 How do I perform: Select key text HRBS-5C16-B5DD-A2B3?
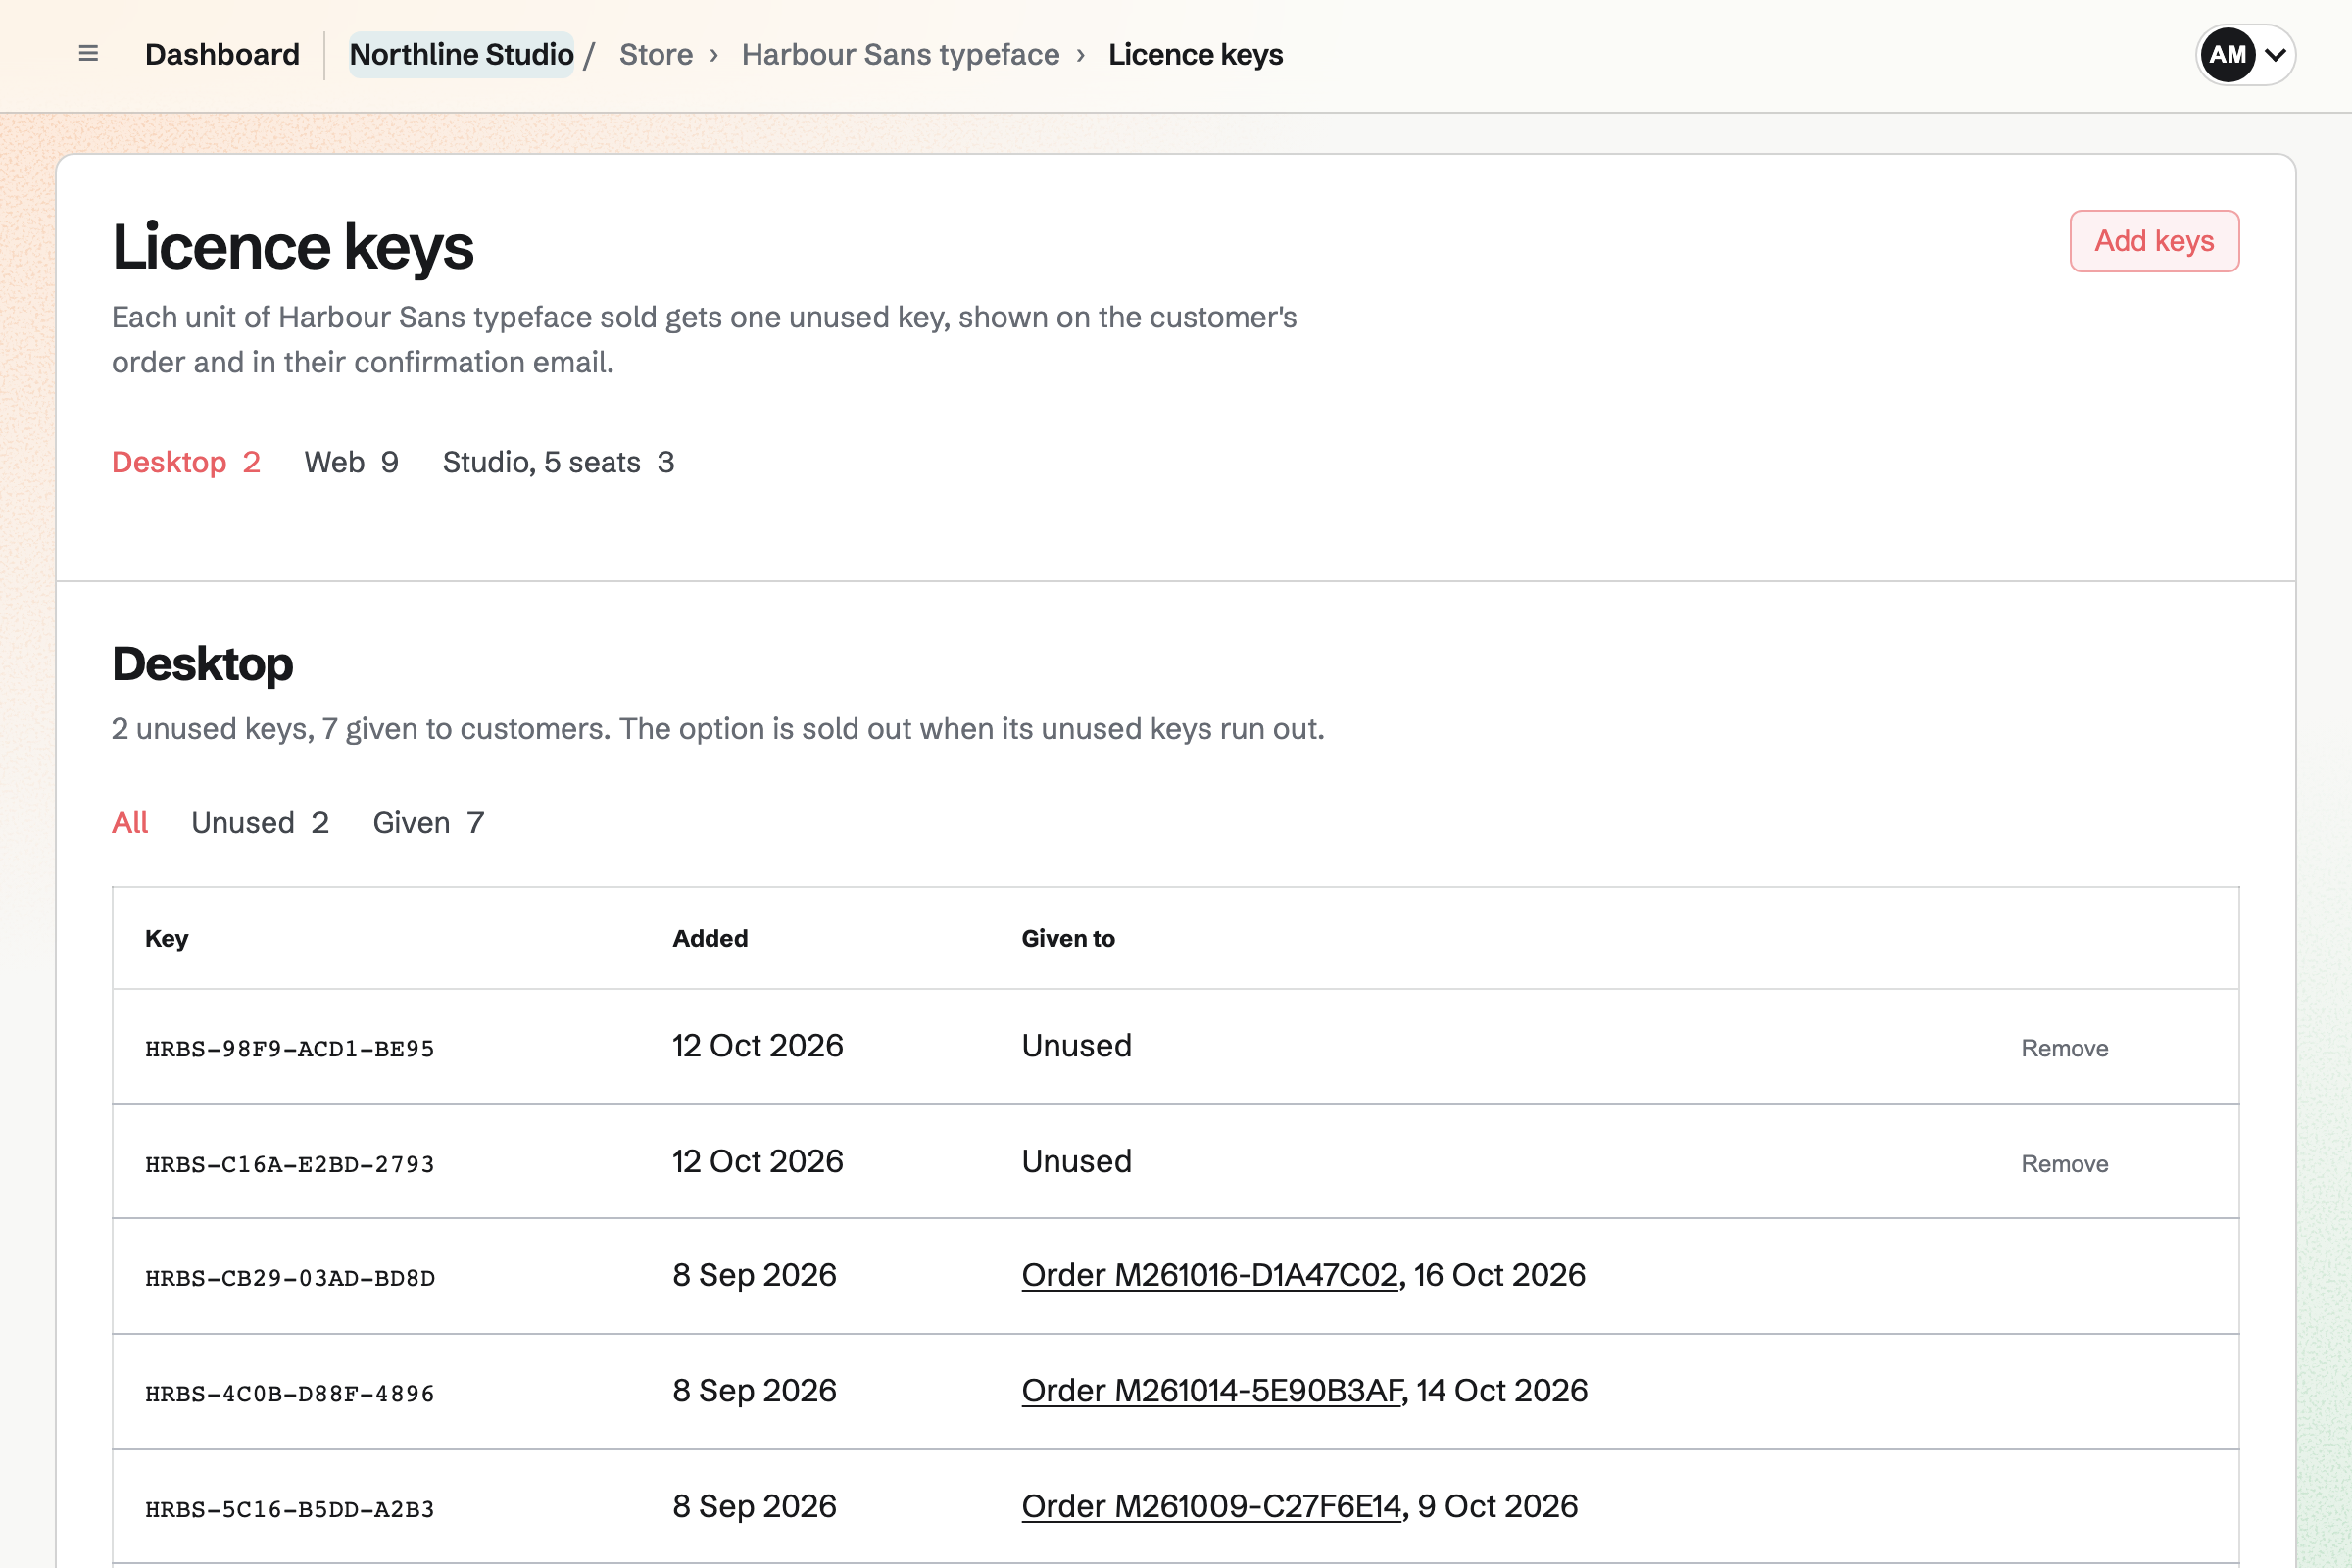290,1509
